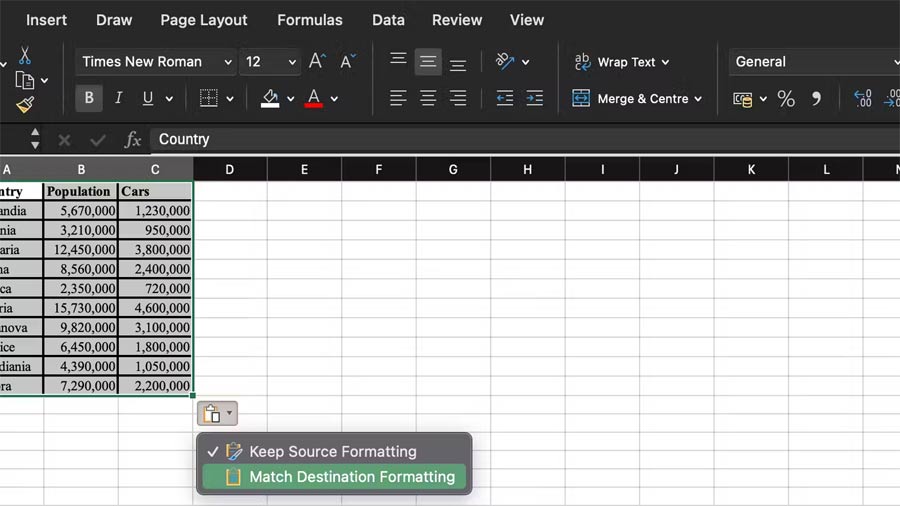Click Decrease Font Size icon
The image size is (900, 506).
347,61
